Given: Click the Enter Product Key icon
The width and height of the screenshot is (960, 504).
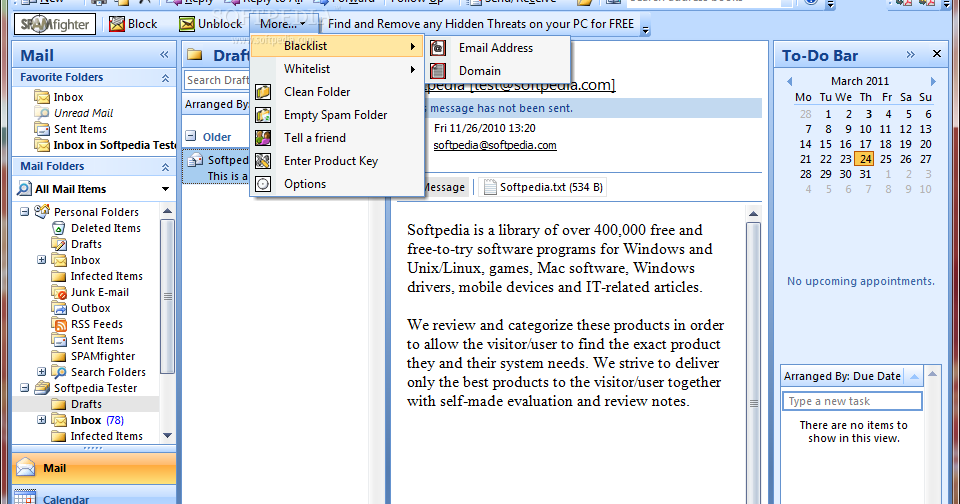Looking at the screenshot, I should (x=263, y=161).
